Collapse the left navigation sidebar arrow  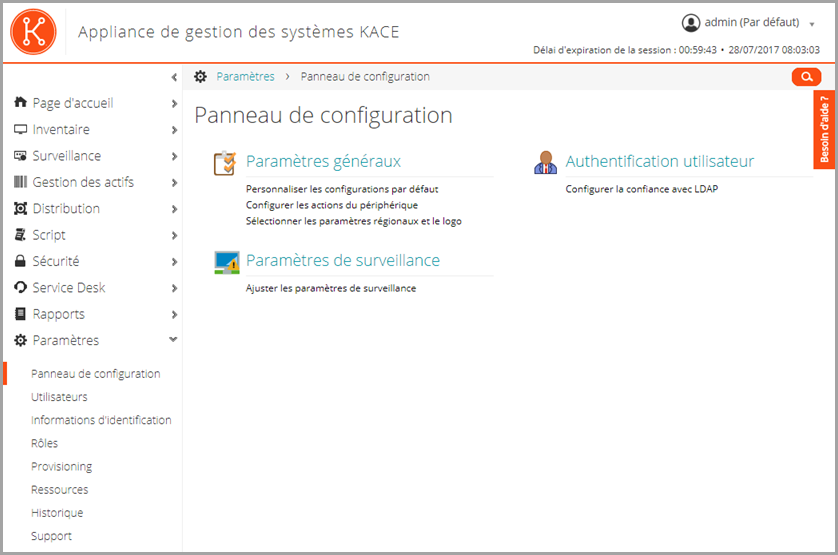click(x=174, y=78)
